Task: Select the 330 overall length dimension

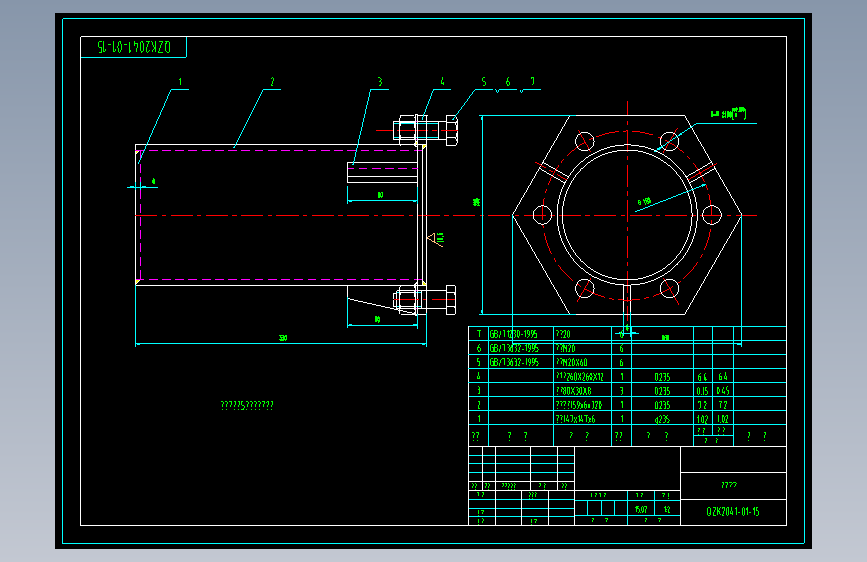Action: coord(283,338)
